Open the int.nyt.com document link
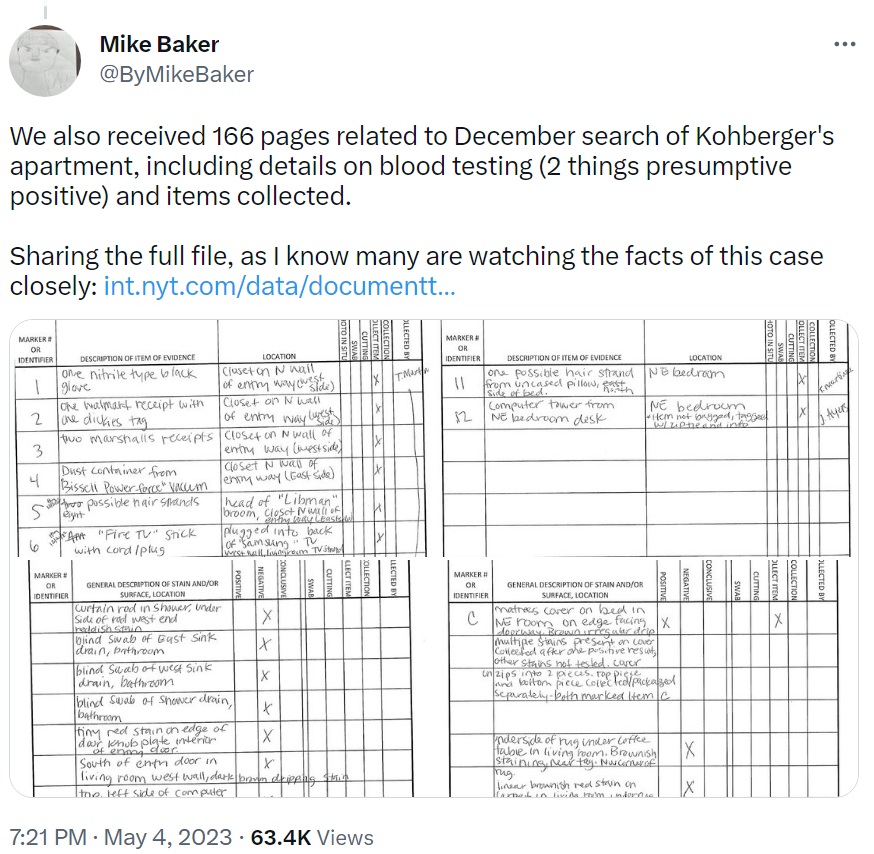The height and width of the screenshot is (854, 874). [x=280, y=287]
